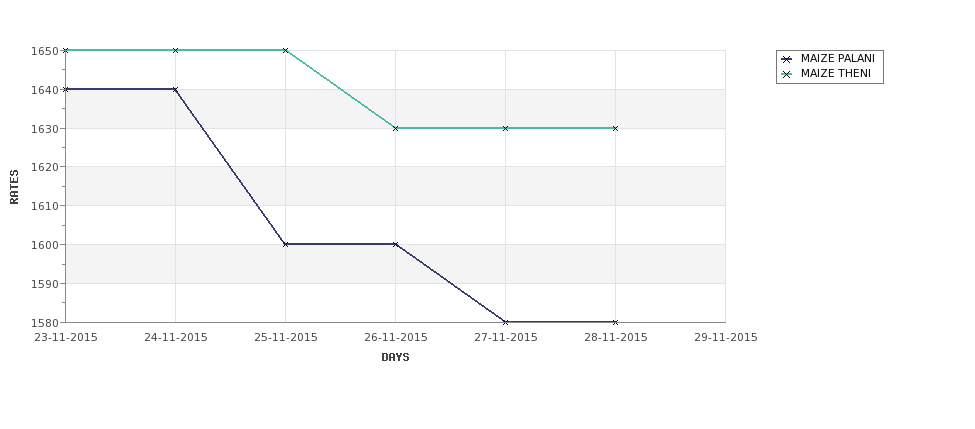Click MAIZE THENI data point on 26-11-2015
The image size is (975, 429).
[x=395, y=128]
